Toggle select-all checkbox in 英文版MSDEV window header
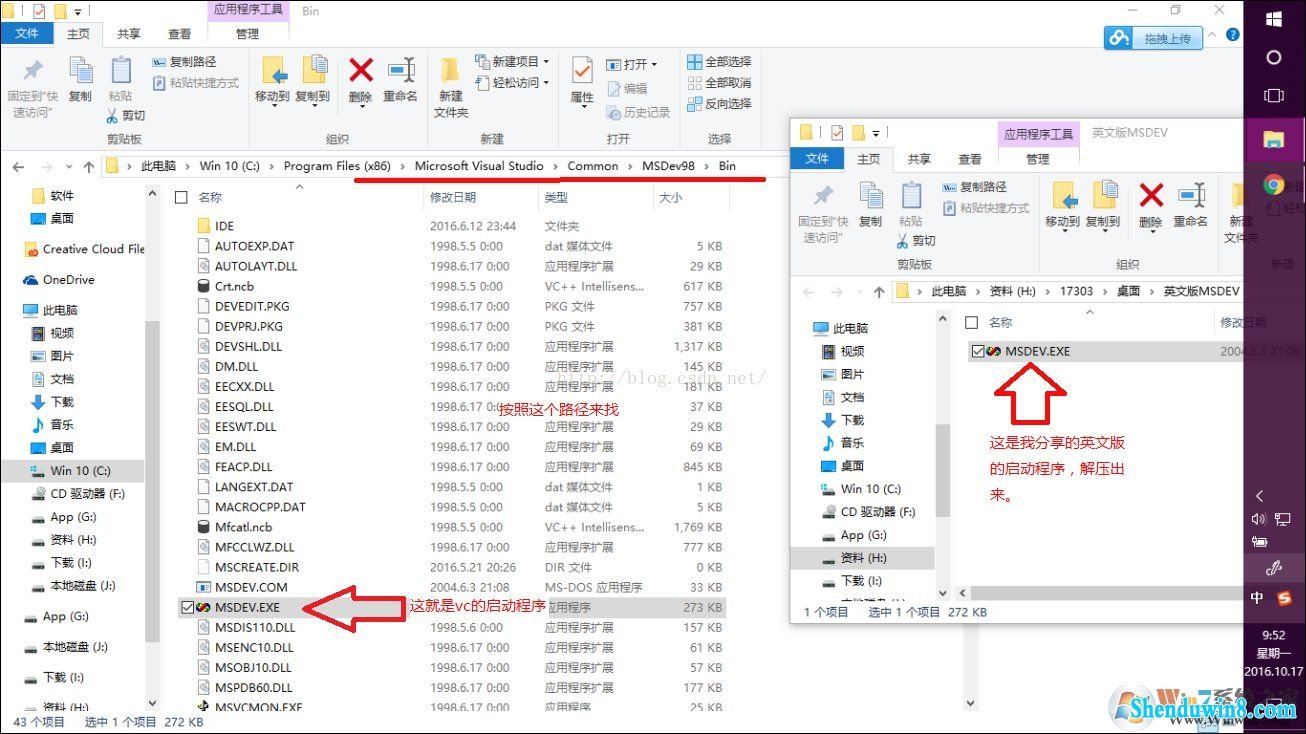This screenshot has height=734, width=1306. pyautogui.click(x=970, y=323)
